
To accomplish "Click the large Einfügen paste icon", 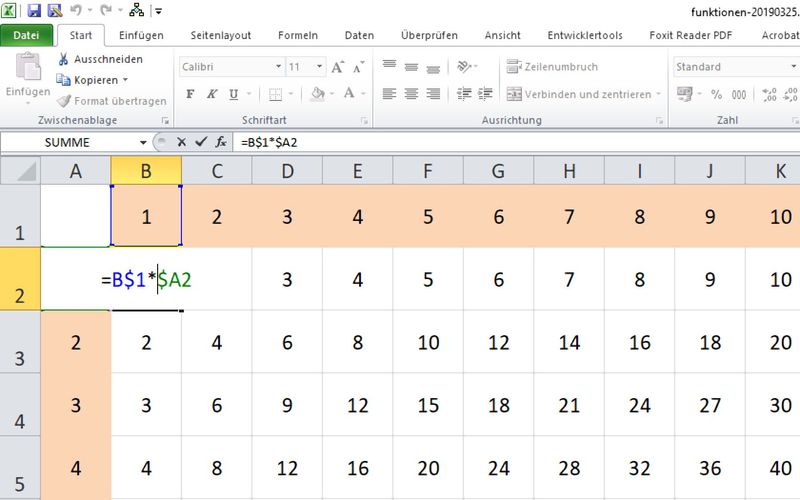I will [28, 67].
